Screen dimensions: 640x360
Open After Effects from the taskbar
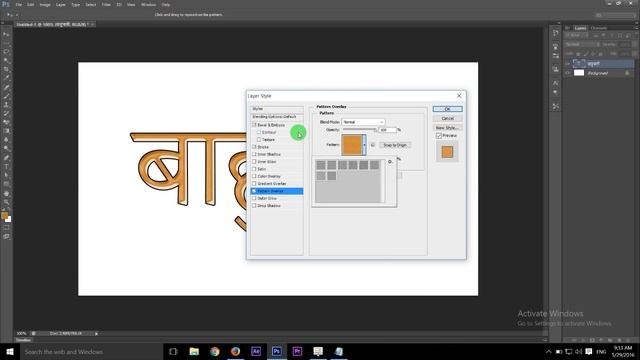(256, 351)
